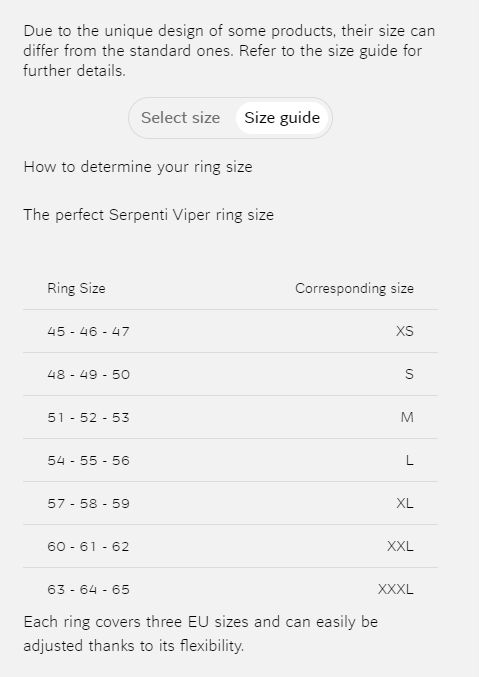
Task: Expand The perfect Serpenti Viper ring size
Action: pos(149,215)
